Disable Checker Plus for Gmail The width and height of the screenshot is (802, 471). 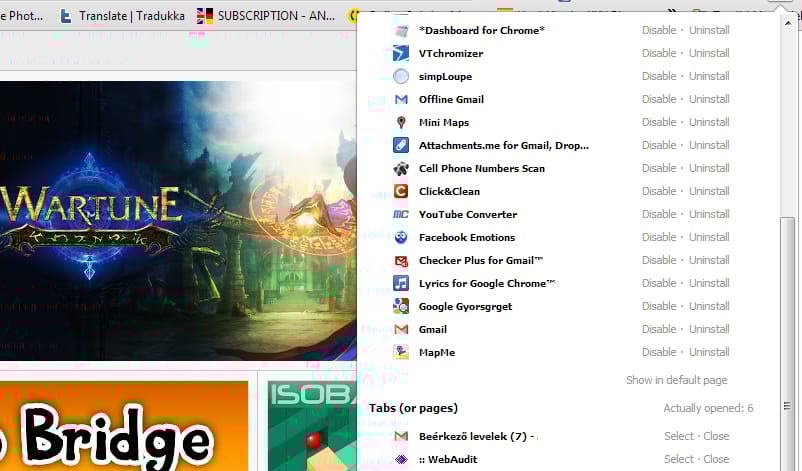[659, 260]
